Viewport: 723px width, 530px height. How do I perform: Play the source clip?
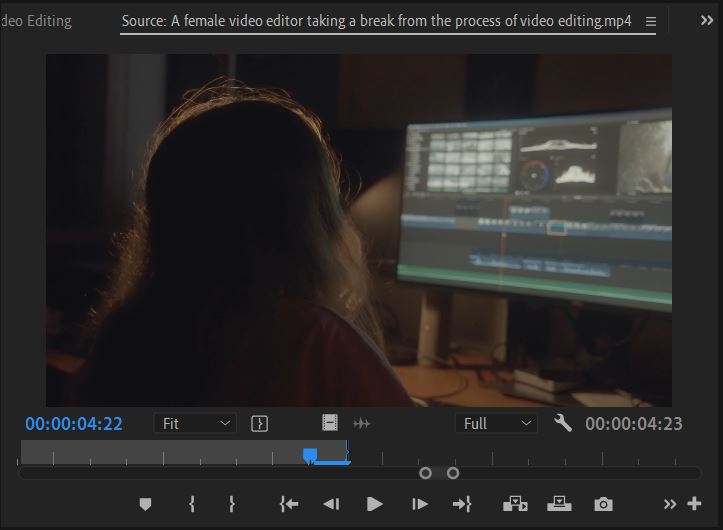(x=374, y=504)
